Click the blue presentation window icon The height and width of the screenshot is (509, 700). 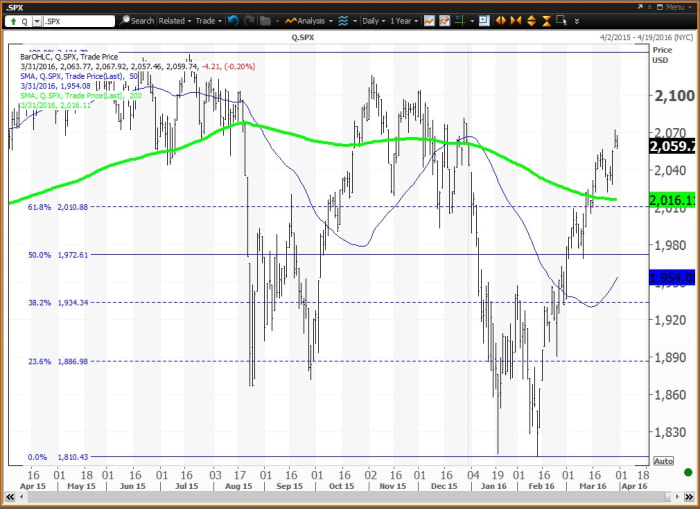tap(484, 21)
